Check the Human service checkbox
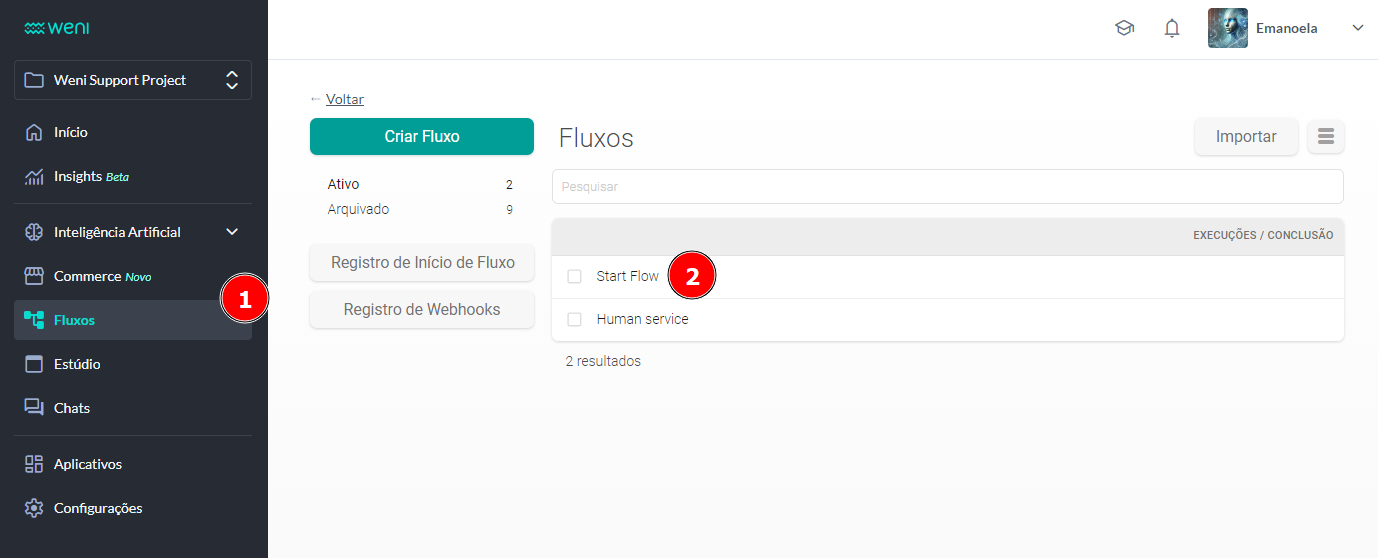 pyautogui.click(x=574, y=320)
